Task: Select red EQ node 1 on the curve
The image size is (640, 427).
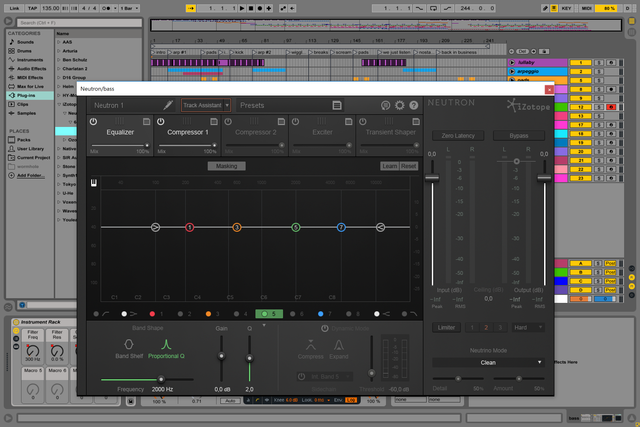Action: tap(189, 227)
